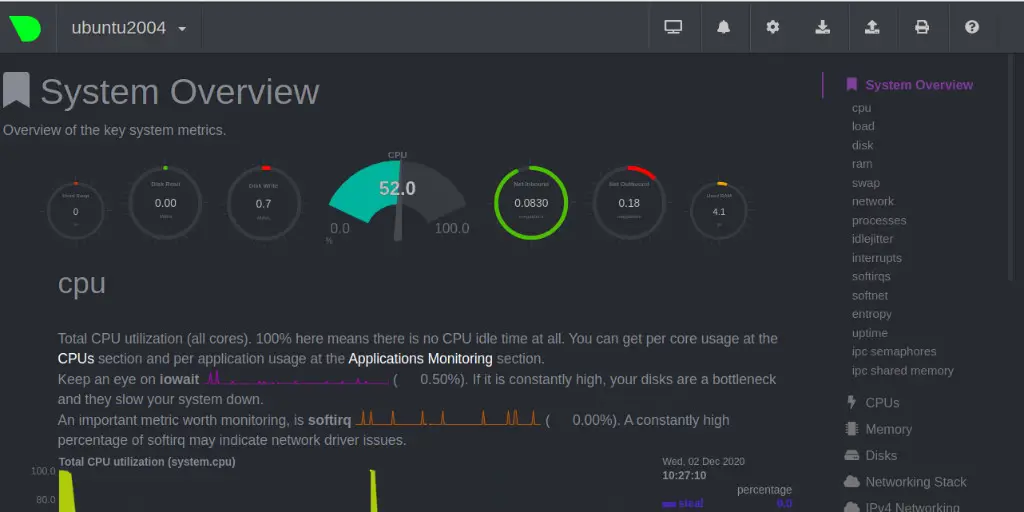
Task: Click the green Netdata logo
Action: point(25,29)
